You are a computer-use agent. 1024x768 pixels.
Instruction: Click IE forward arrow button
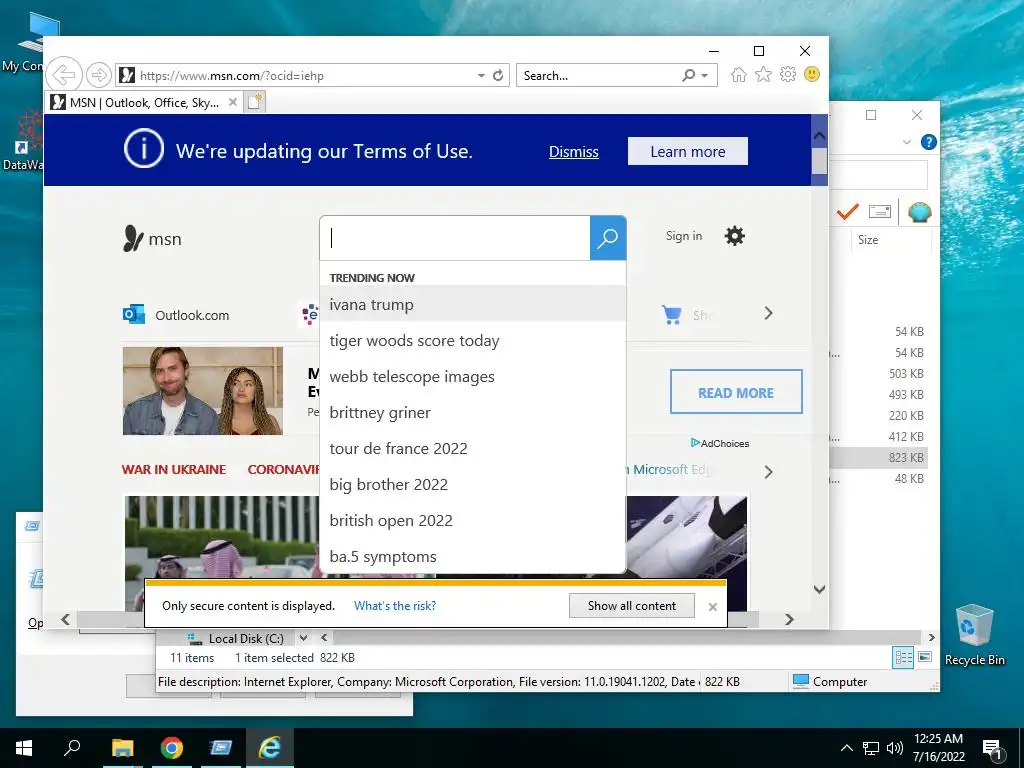99,75
